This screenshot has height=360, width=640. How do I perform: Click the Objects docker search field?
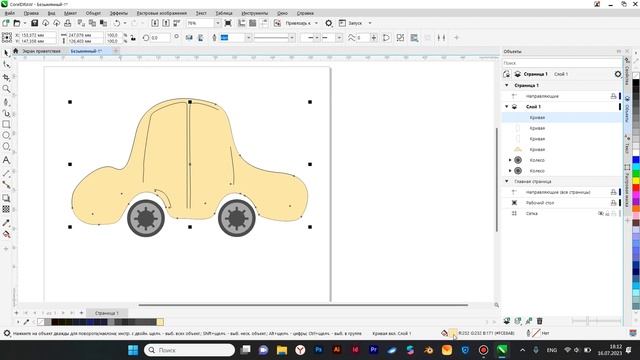pyautogui.click(x=562, y=63)
